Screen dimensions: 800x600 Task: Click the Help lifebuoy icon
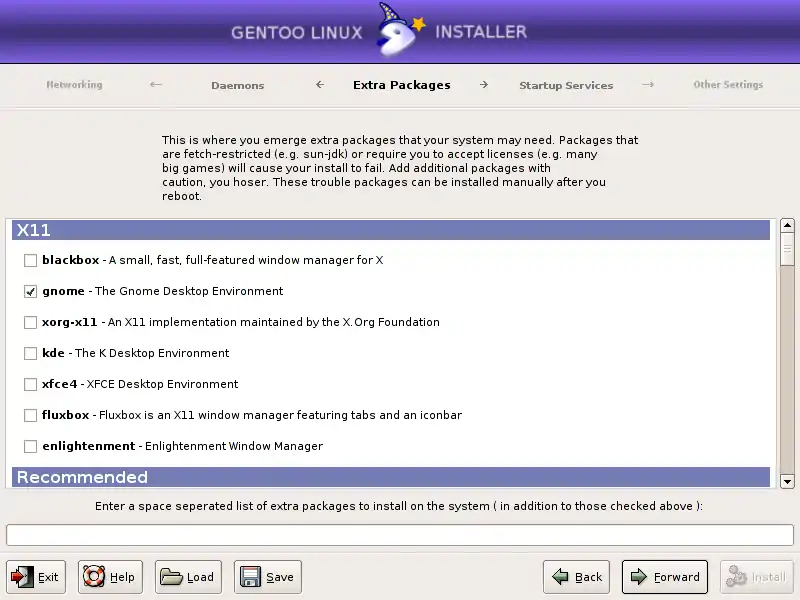coord(94,577)
